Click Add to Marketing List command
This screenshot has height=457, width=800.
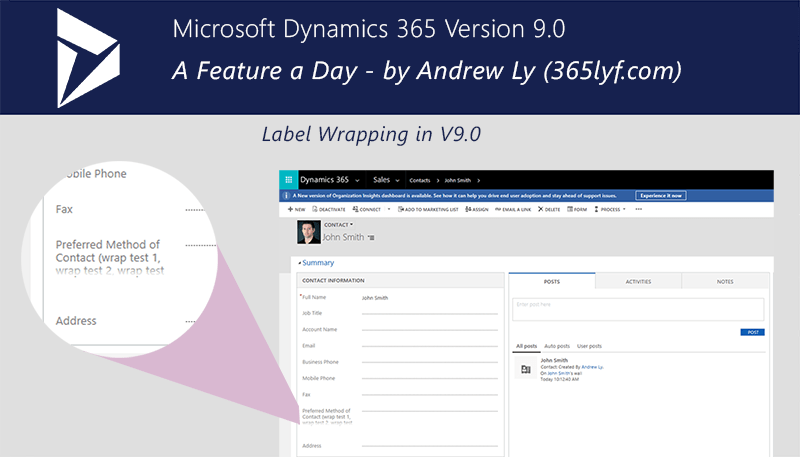(428, 209)
